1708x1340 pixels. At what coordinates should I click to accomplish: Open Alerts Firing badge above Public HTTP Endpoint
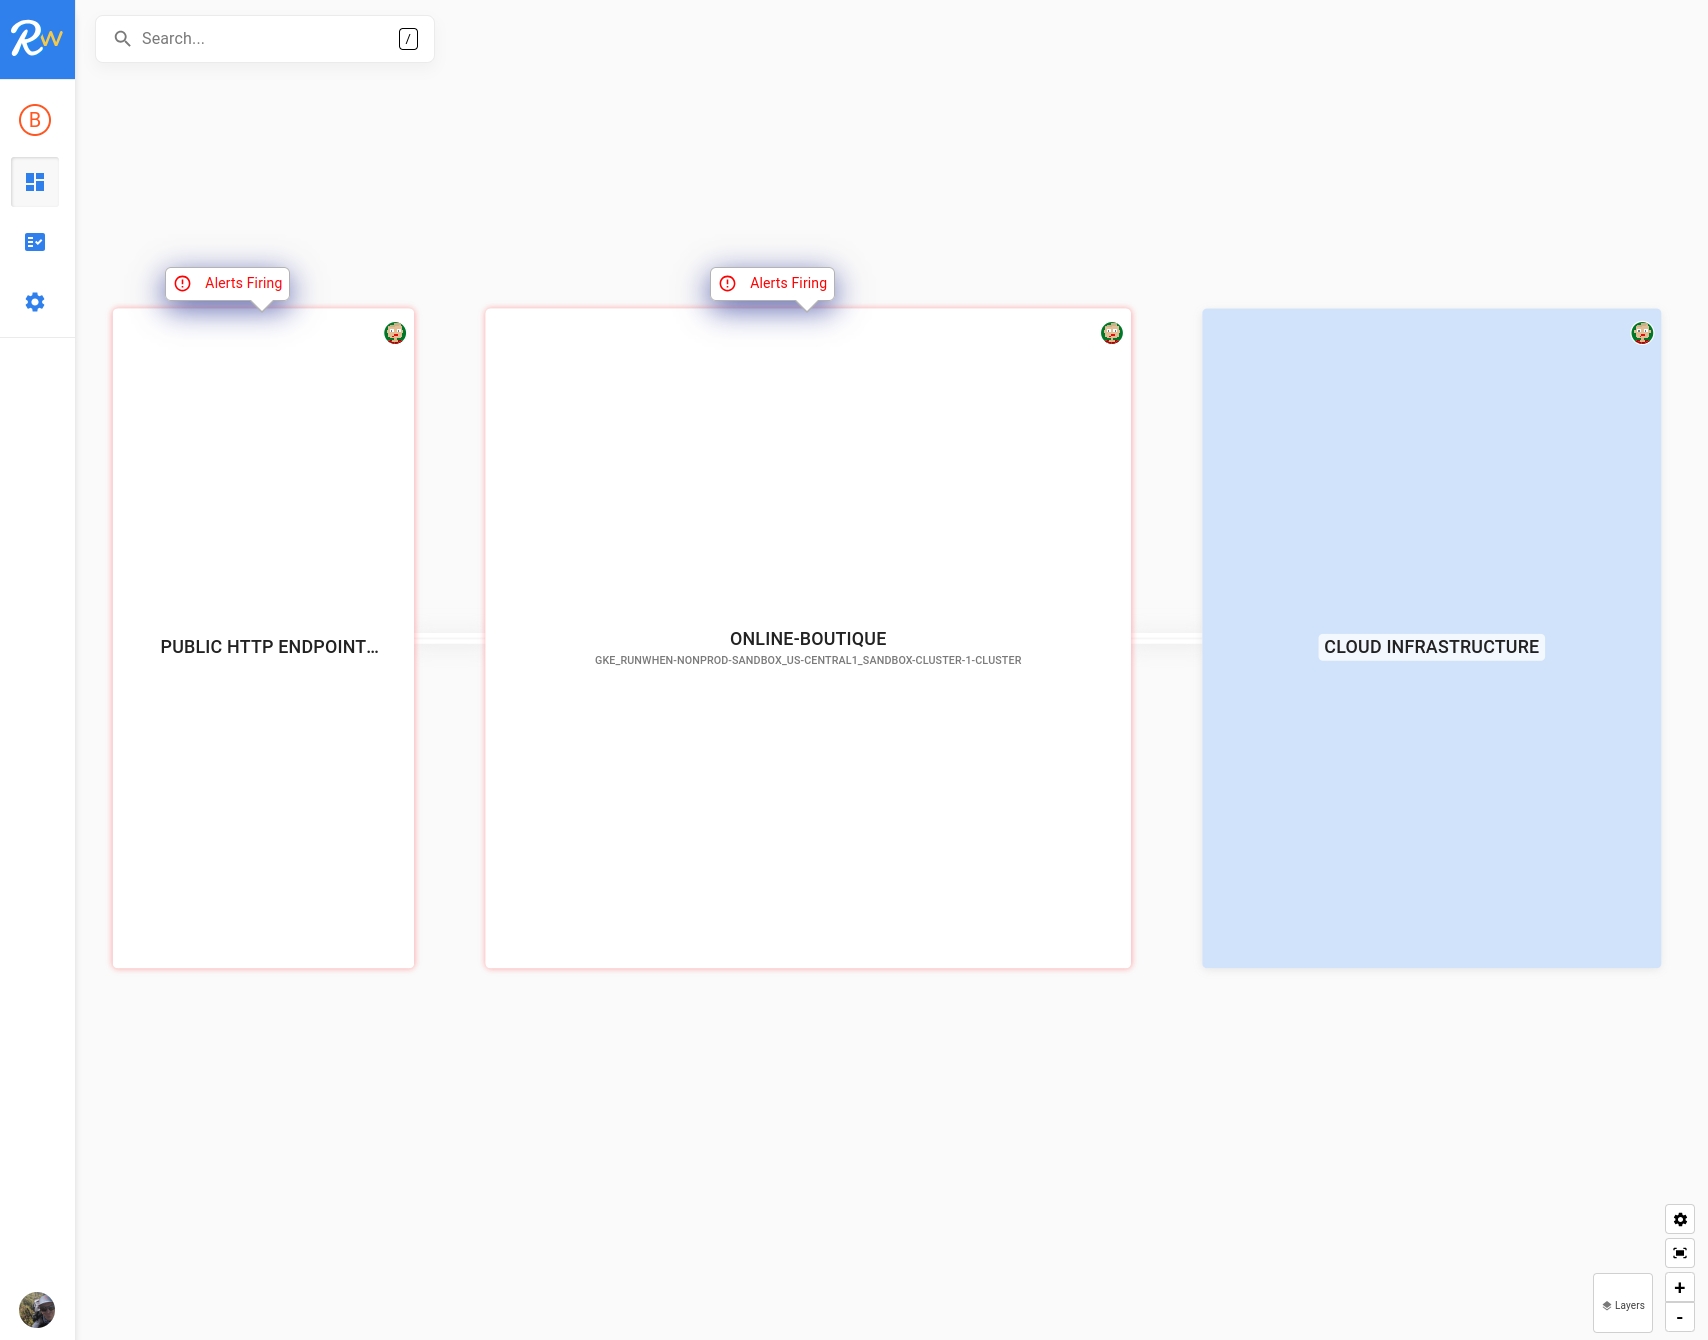click(228, 283)
